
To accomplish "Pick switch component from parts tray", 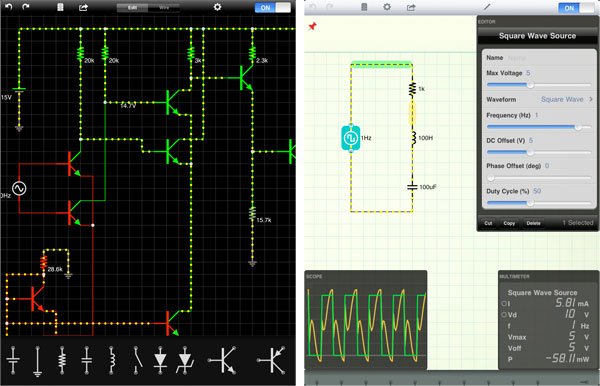I will tap(137, 360).
